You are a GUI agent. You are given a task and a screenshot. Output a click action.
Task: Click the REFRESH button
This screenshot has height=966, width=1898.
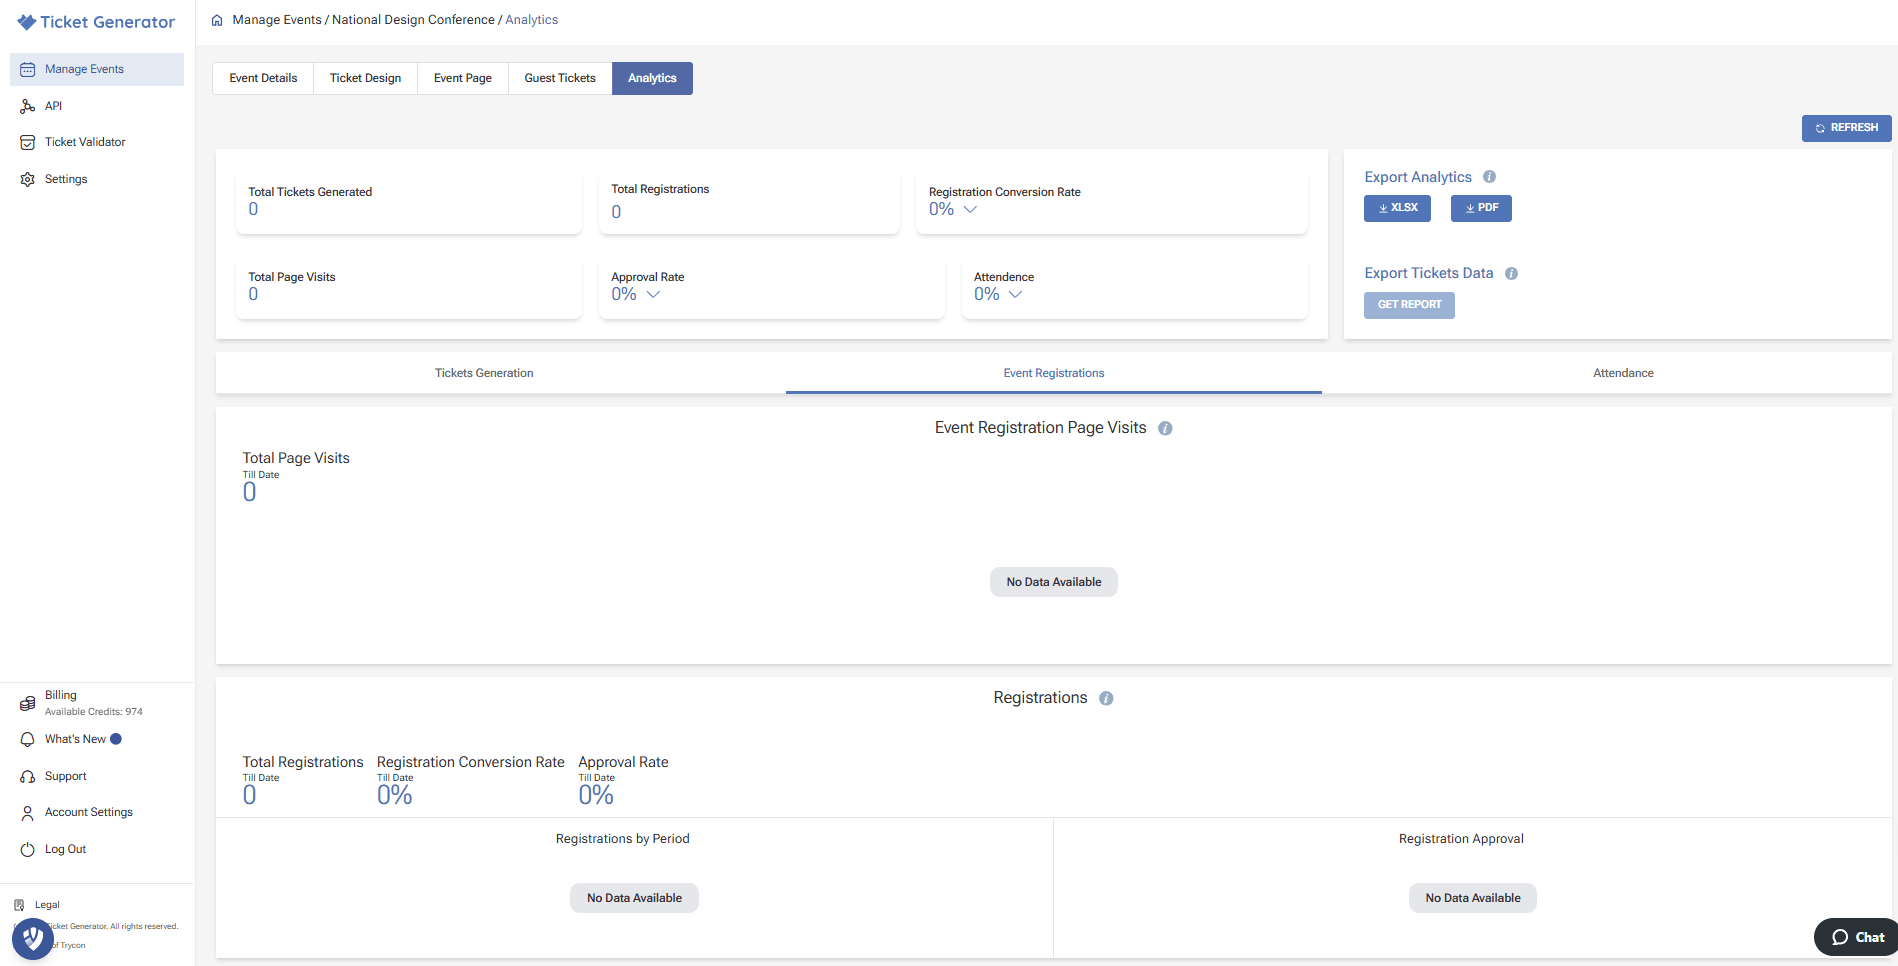pos(1846,128)
